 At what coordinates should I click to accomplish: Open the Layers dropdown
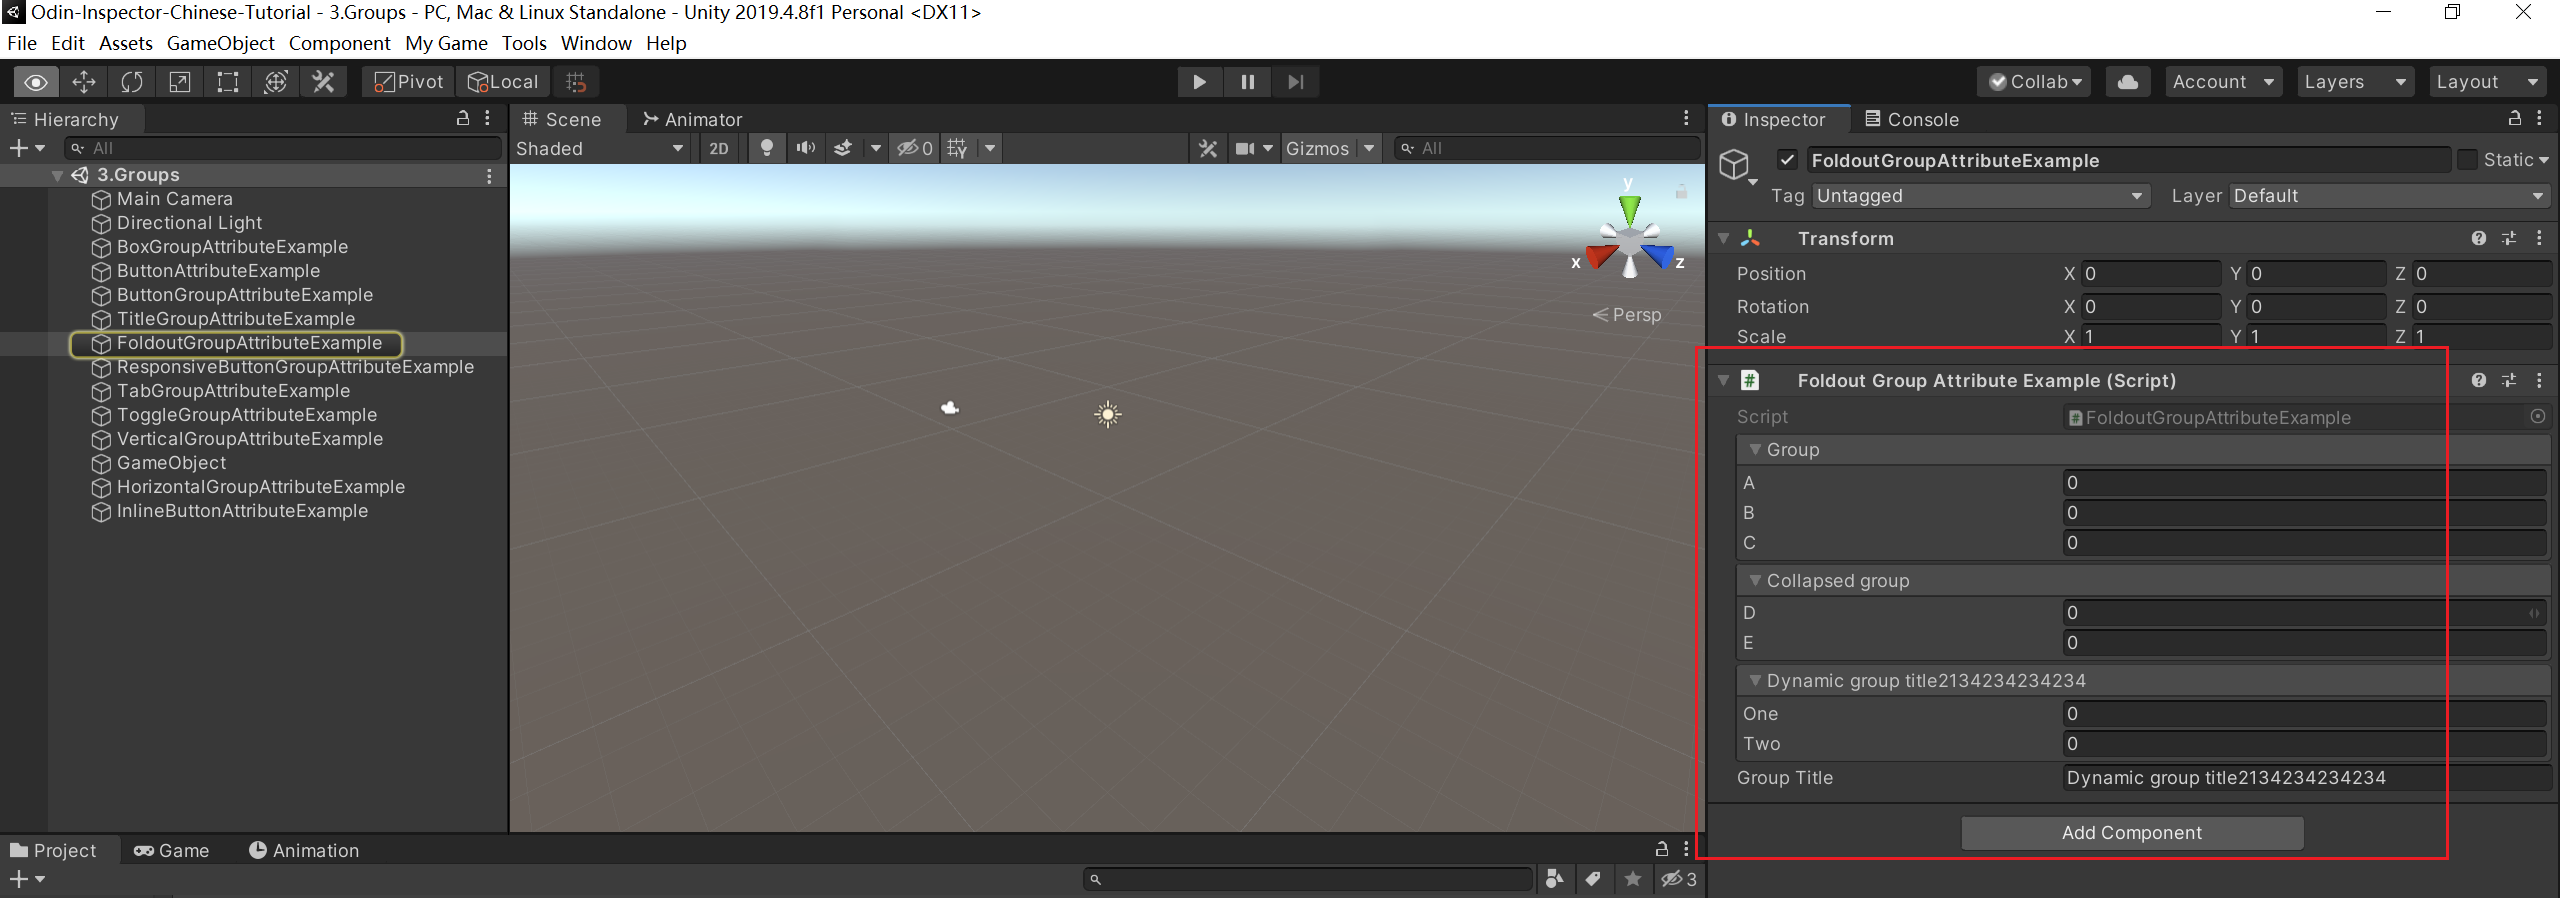pos(2355,82)
